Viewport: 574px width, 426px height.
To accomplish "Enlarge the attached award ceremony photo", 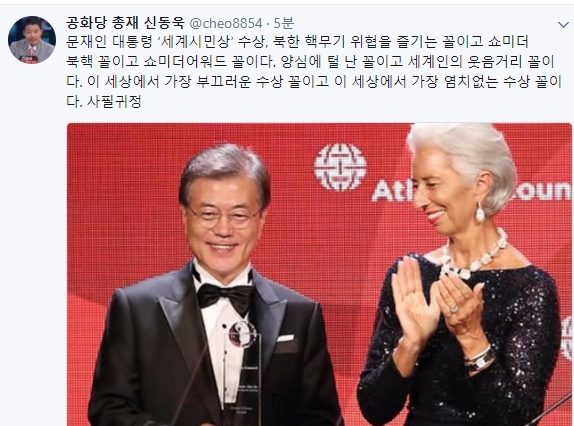I will coord(319,274).
